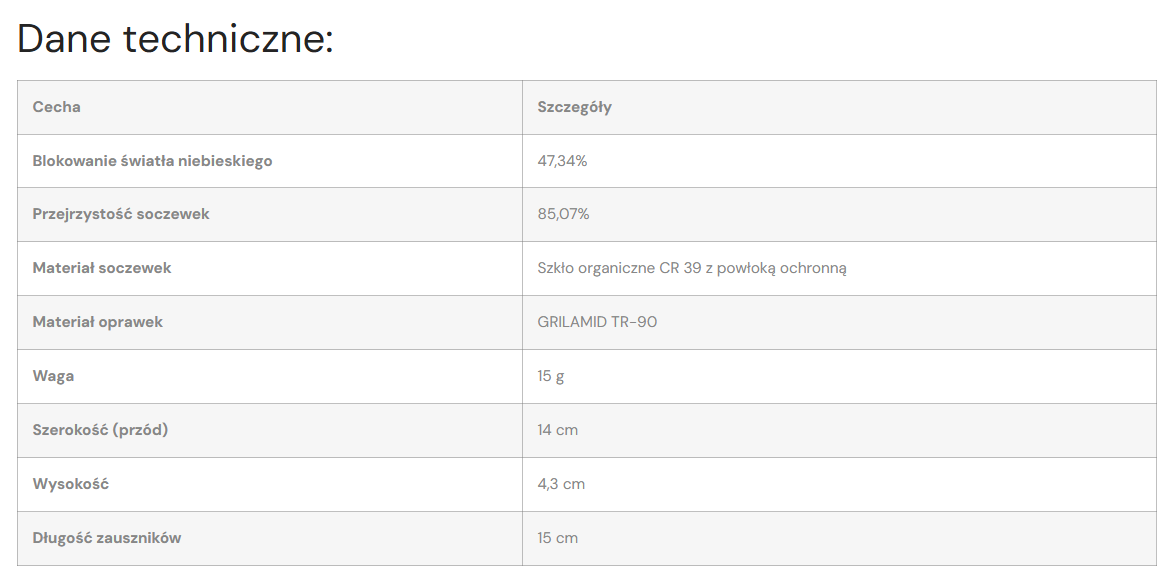Select the 'Szerokość (przód)' label
This screenshot has width=1175, height=582.
pos(100,430)
